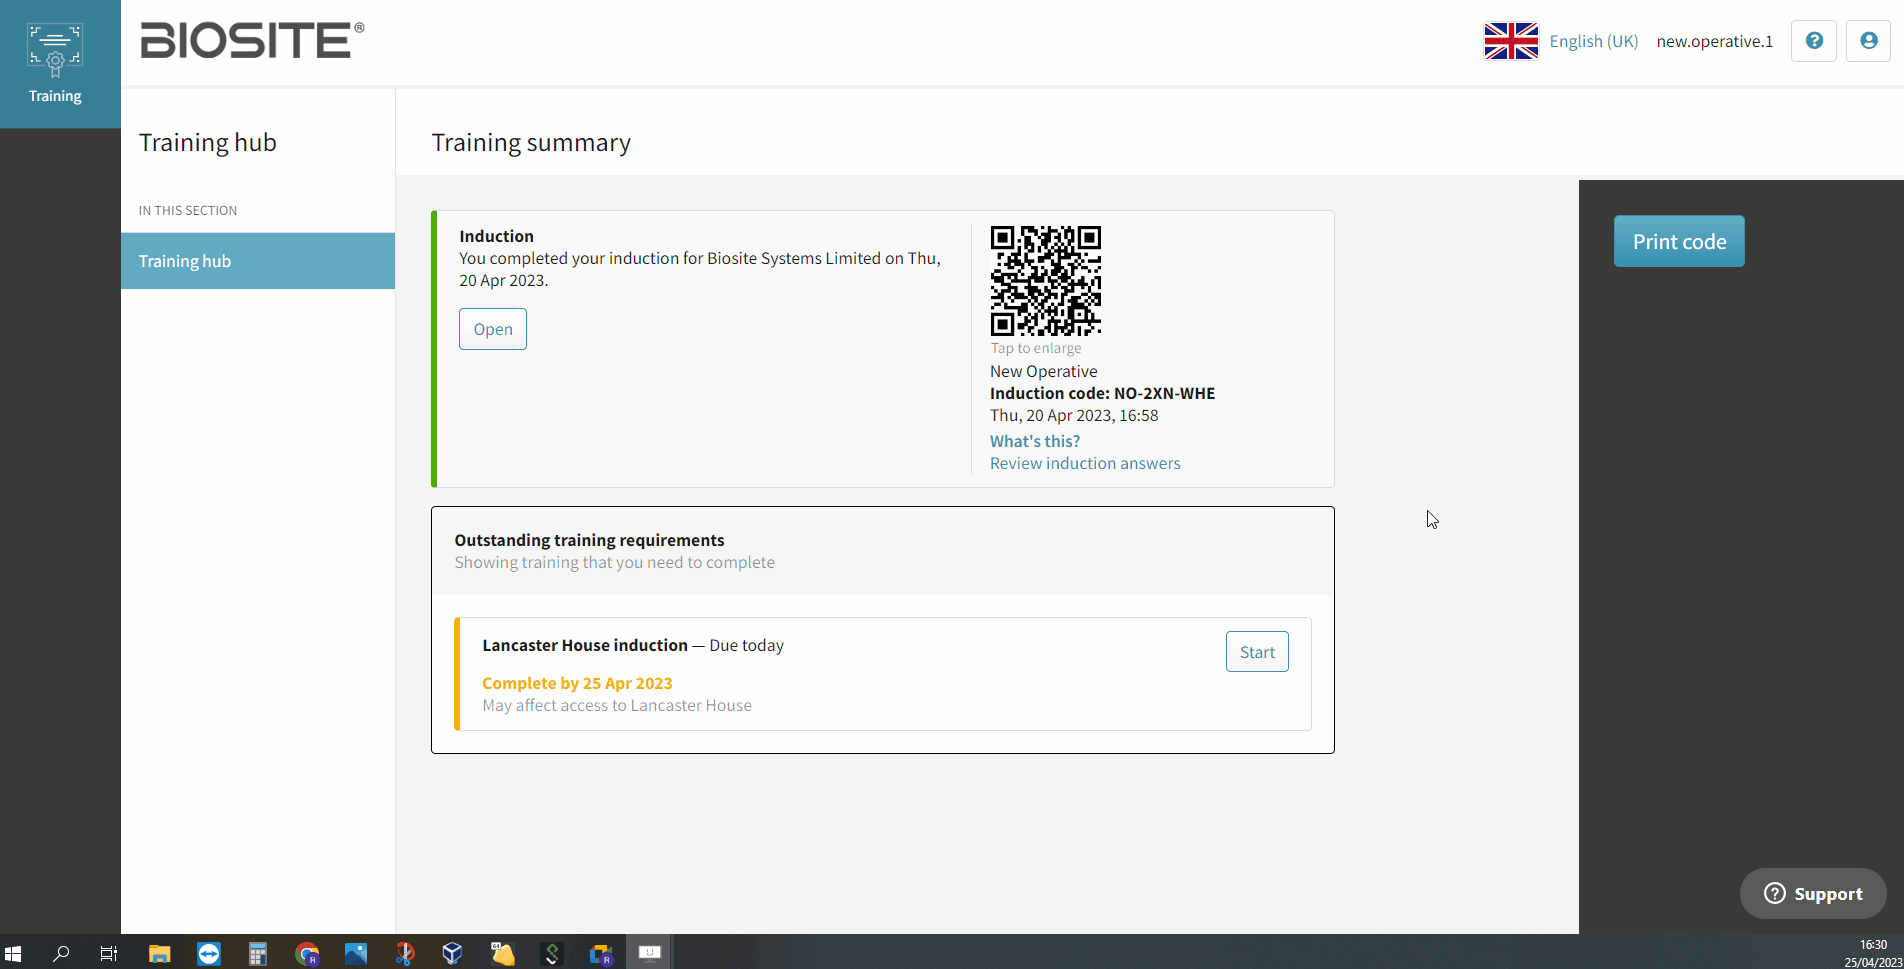This screenshot has height=969, width=1904.
Task: Click the Training summary heading
Action: click(x=531, y=142)
